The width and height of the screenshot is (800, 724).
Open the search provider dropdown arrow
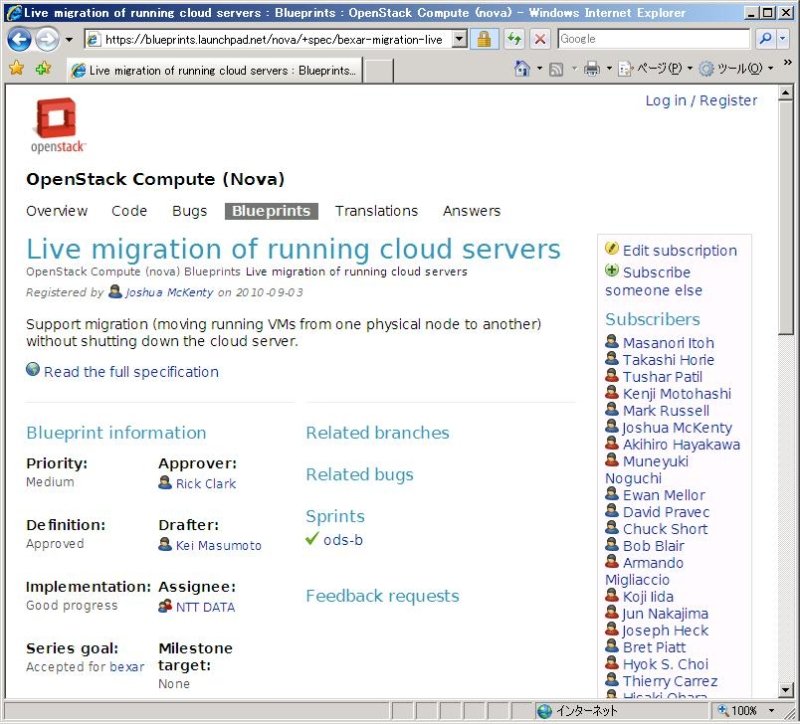(x=783, y=39)
